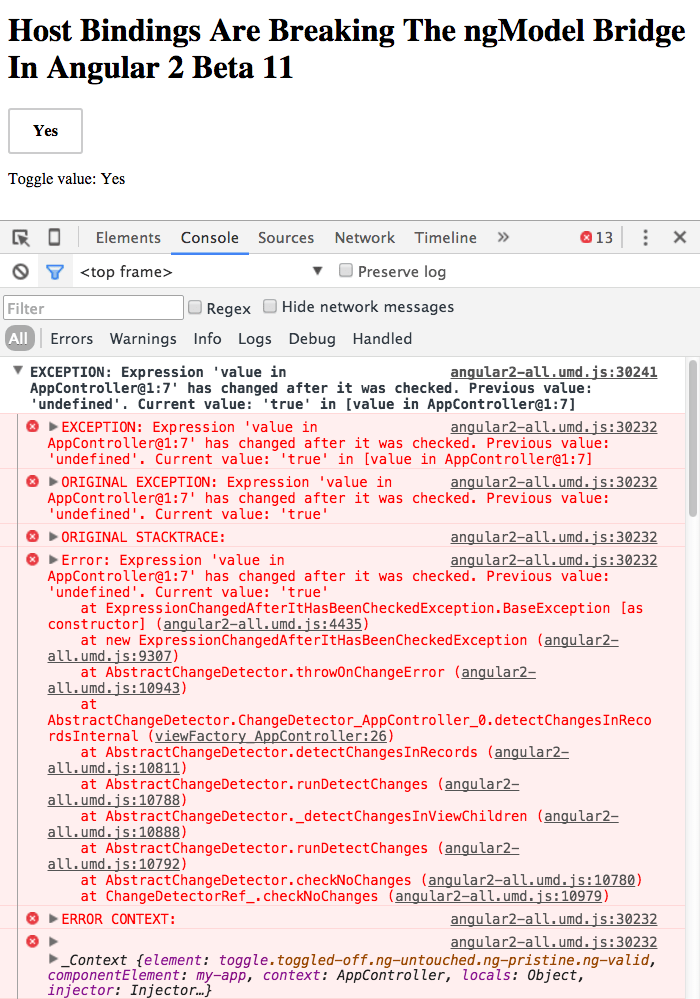Click the 'Toggle value: Yes' text
Screen dimensions: 700x999
click(67, 179)
